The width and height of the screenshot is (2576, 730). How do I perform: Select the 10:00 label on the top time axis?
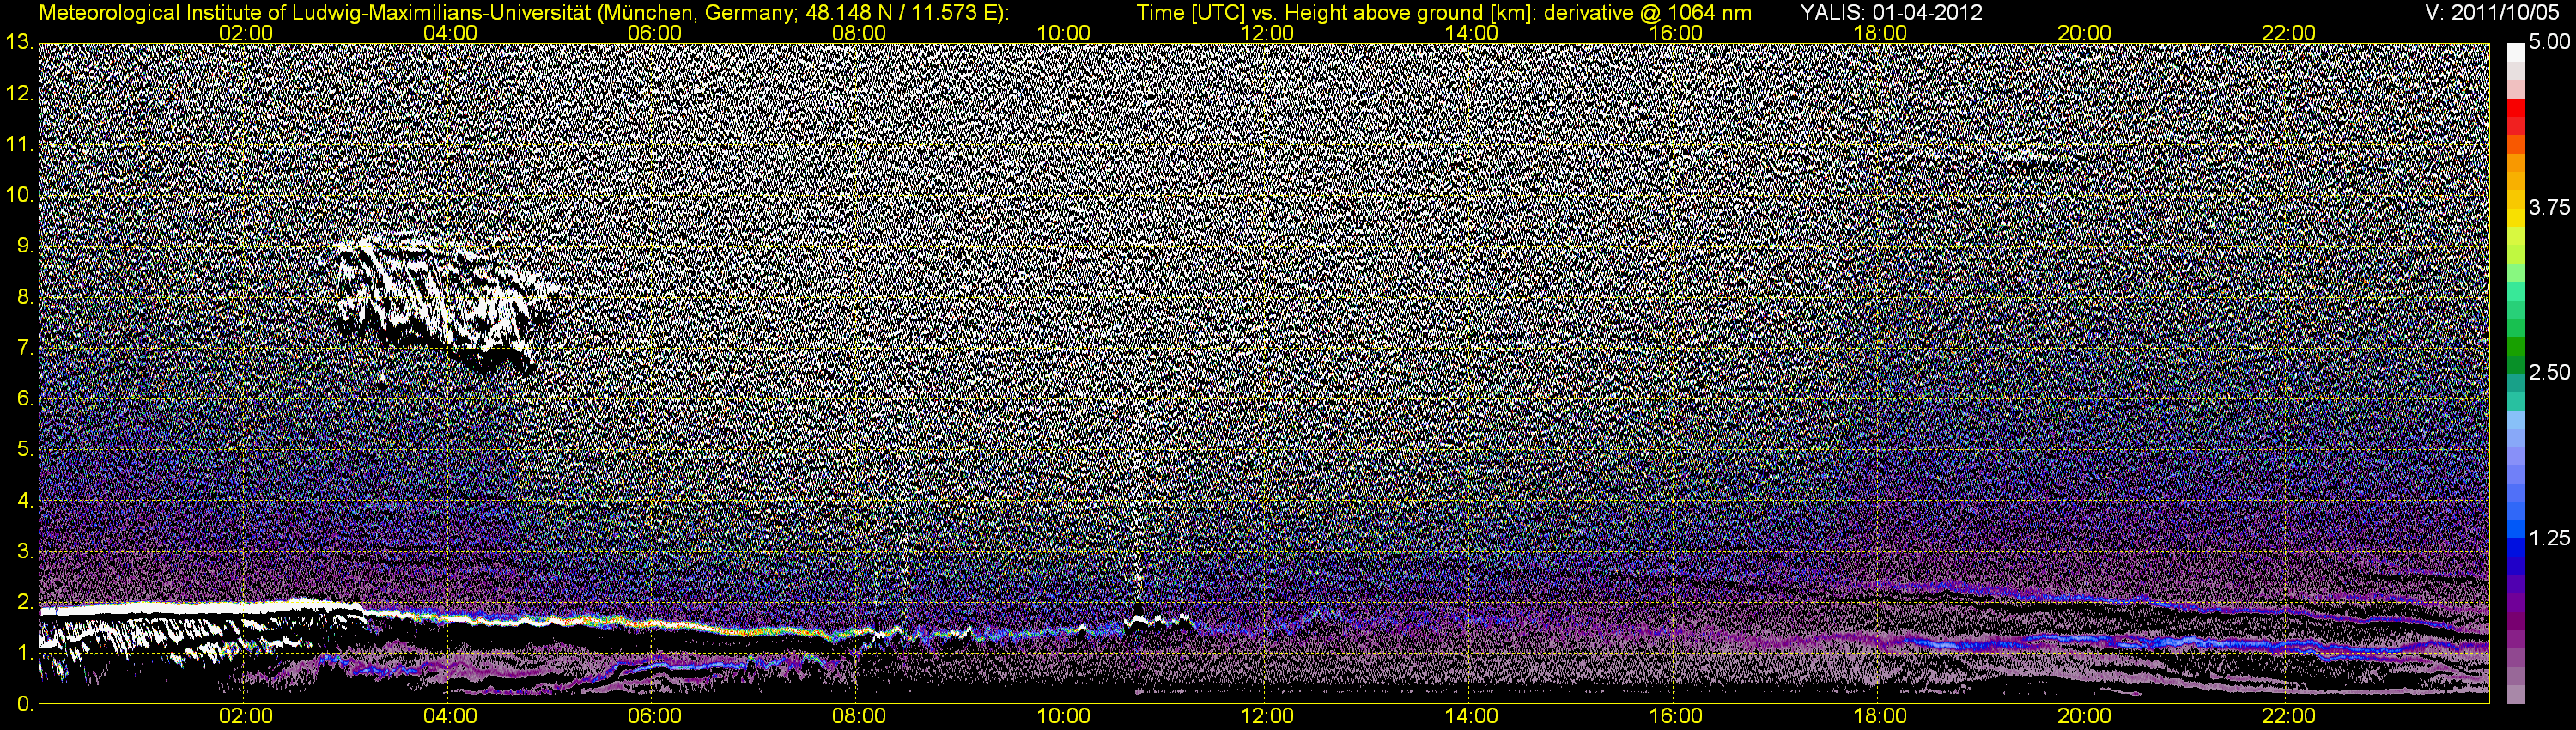click(x=1063, y=33)
